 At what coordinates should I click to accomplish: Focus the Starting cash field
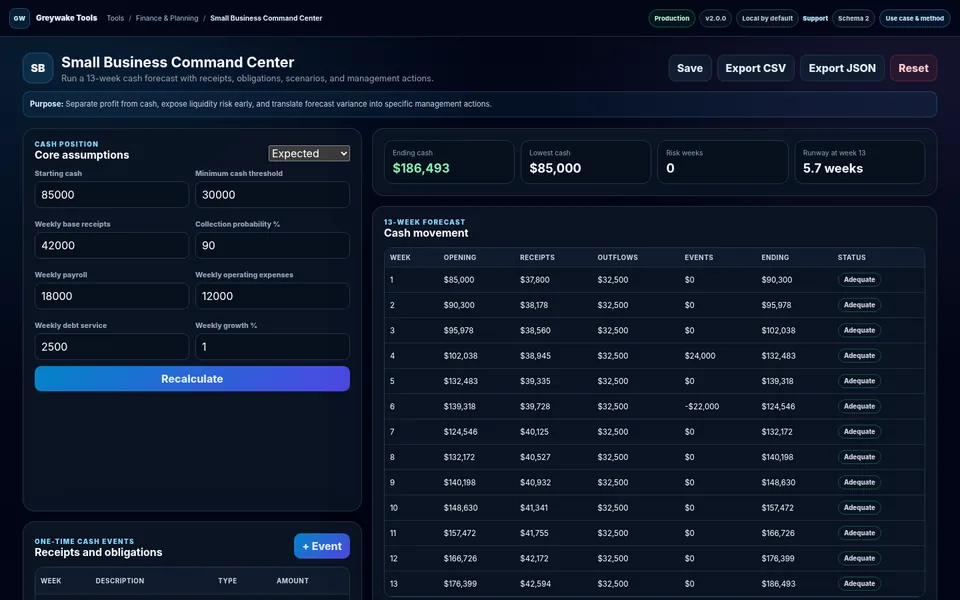[112, 195]
